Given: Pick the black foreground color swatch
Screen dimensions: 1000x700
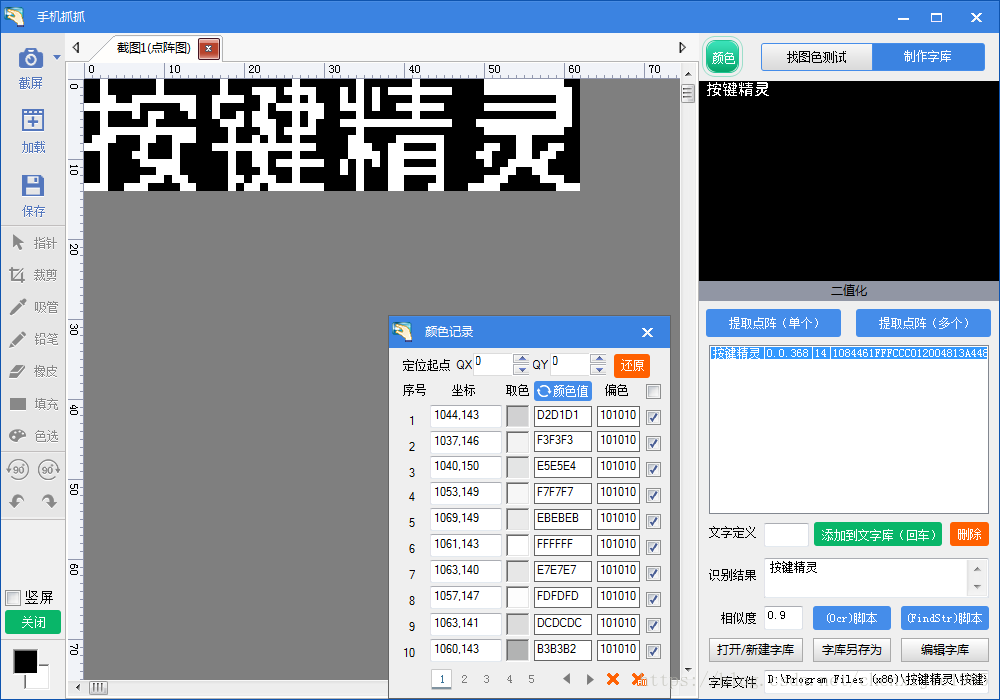Looking at the screenshot, I should click(25, 661).
